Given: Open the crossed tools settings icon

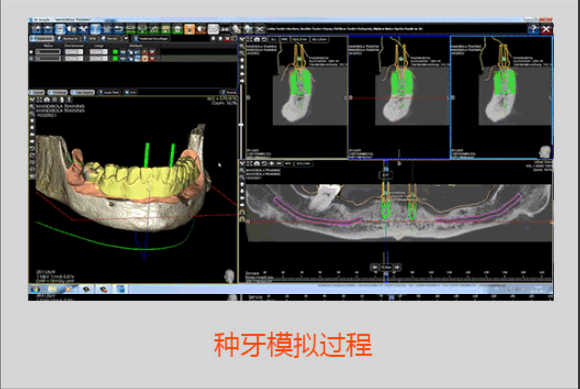Looking at the screenshot, I should point(83,29).
